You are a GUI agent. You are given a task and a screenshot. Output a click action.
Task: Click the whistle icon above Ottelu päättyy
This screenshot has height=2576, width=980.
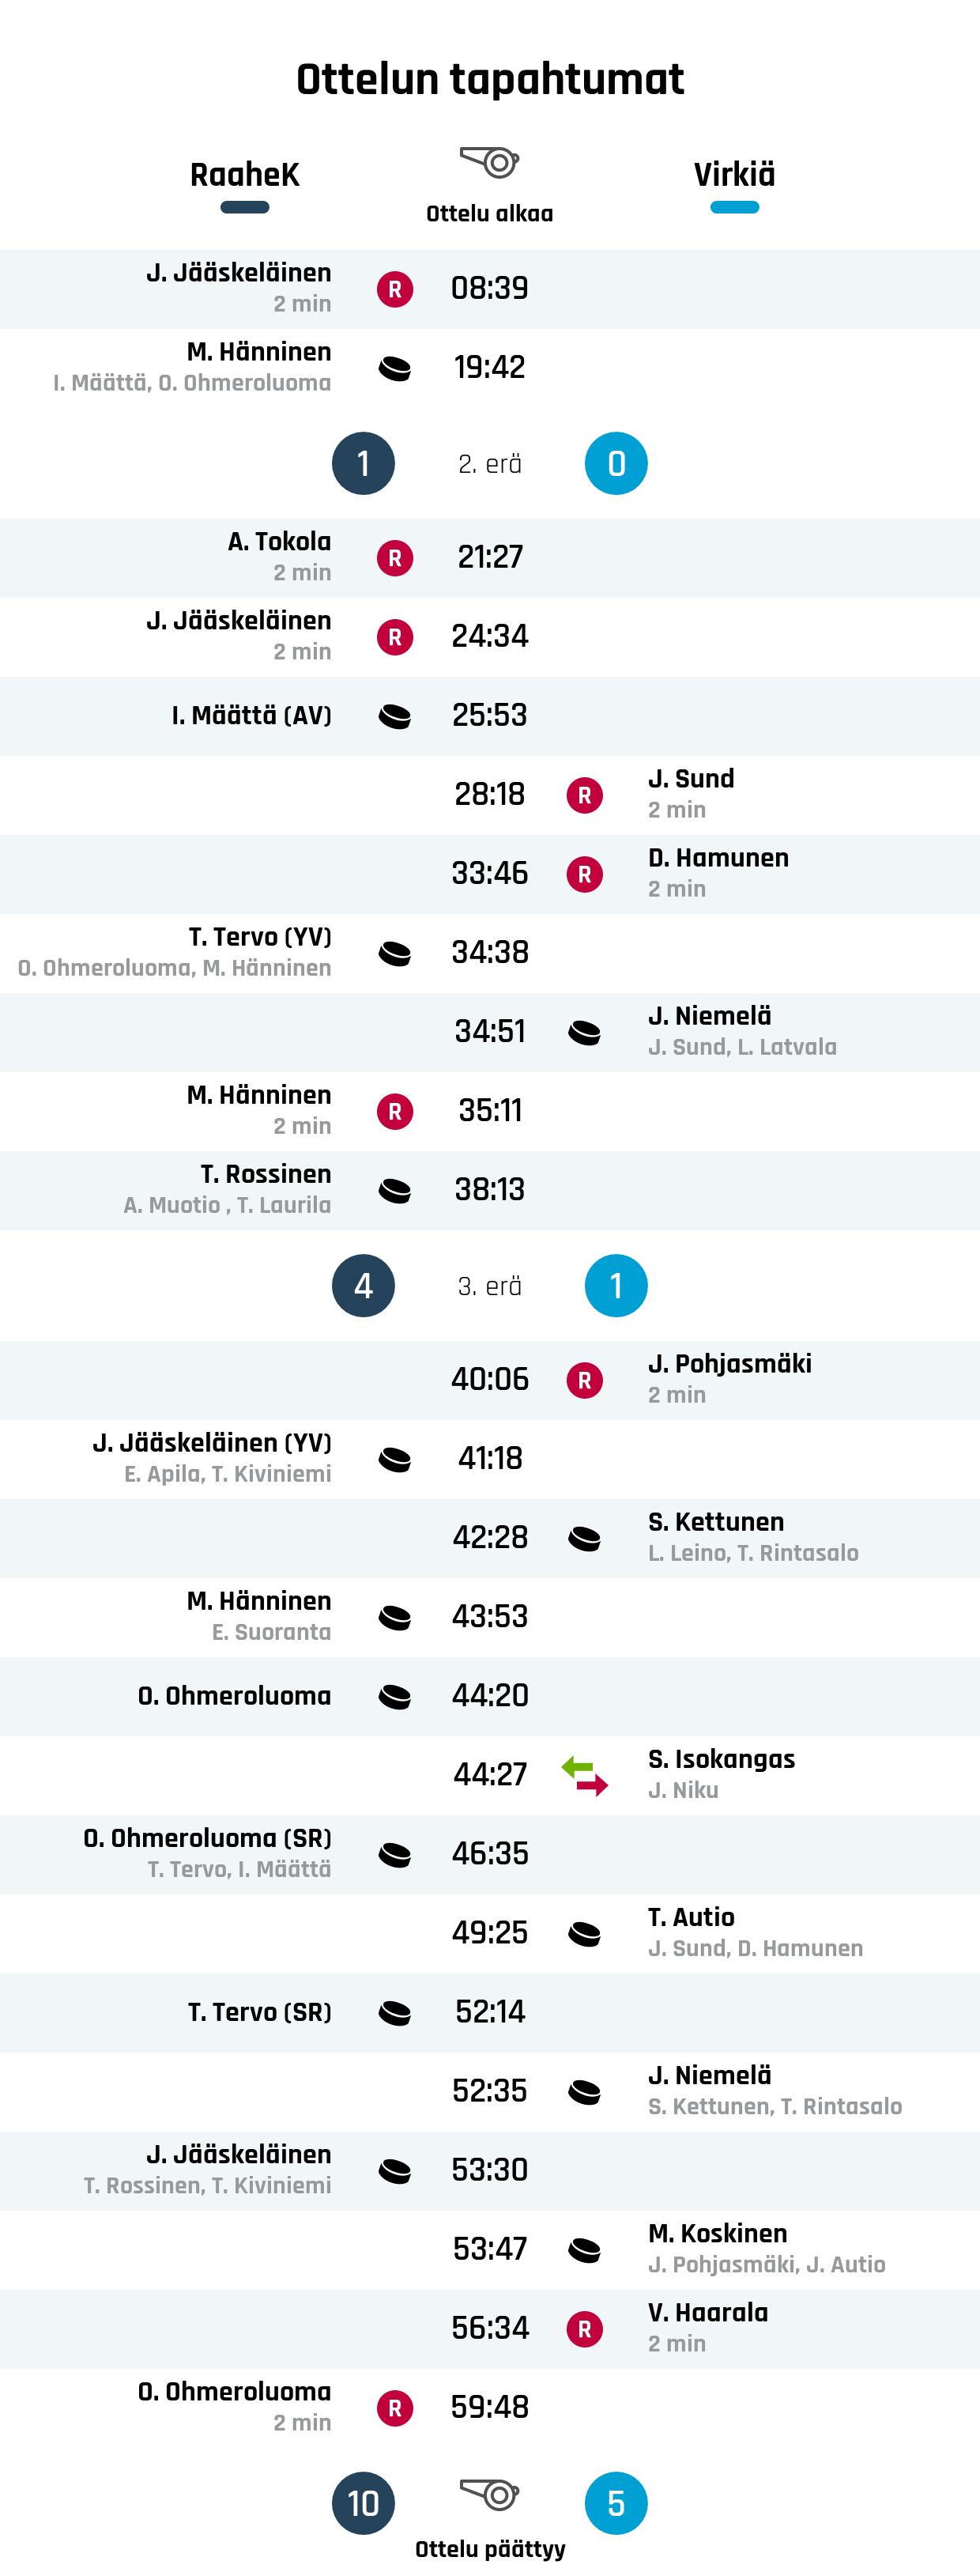pyautogui.click(x=490, y=2493)
